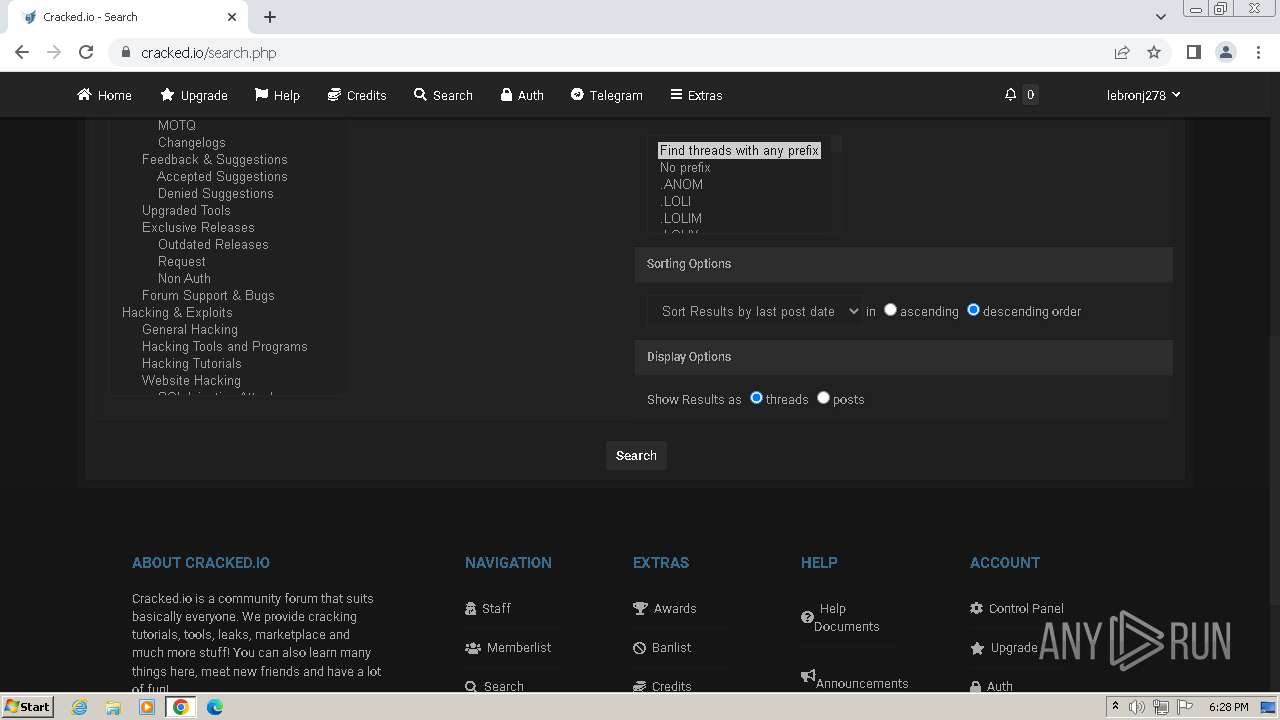Select Hacking Tutorials forum
Screen dimensions: 1280x720
(x=191, y=363)
